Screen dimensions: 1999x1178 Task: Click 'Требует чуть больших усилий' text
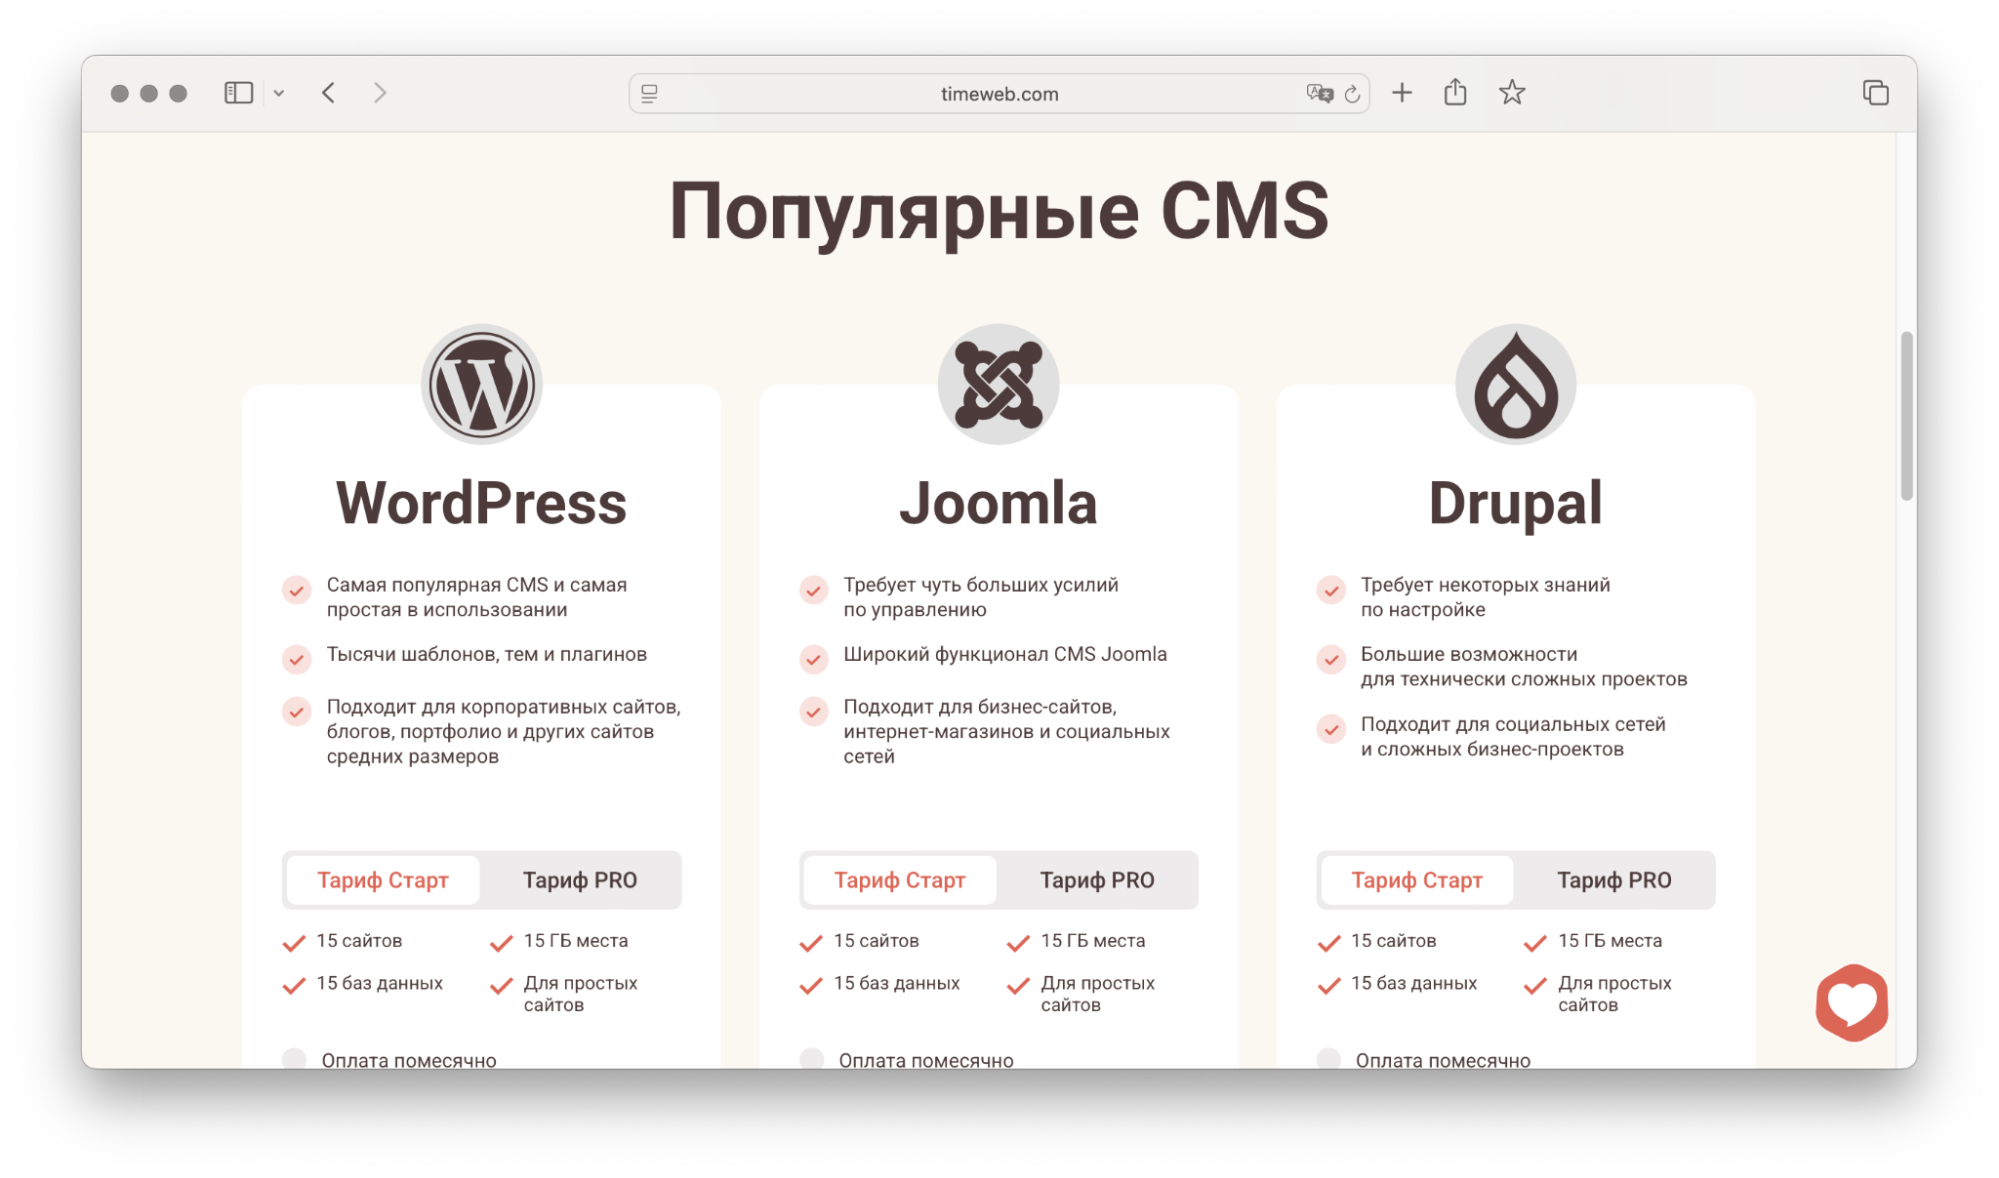click(981, 597)
